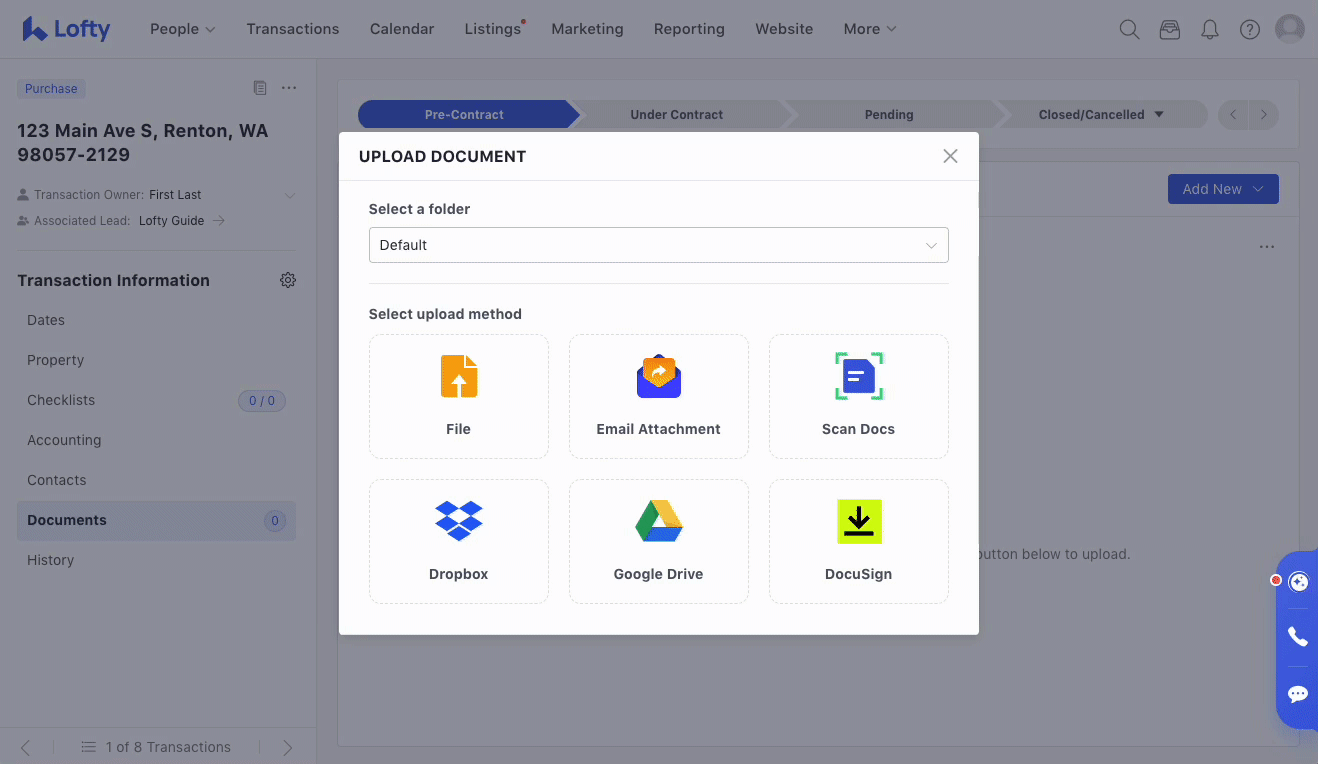Open the Calendar menu
Screen dimensions: 1318x764
click(x=402, y=29)
